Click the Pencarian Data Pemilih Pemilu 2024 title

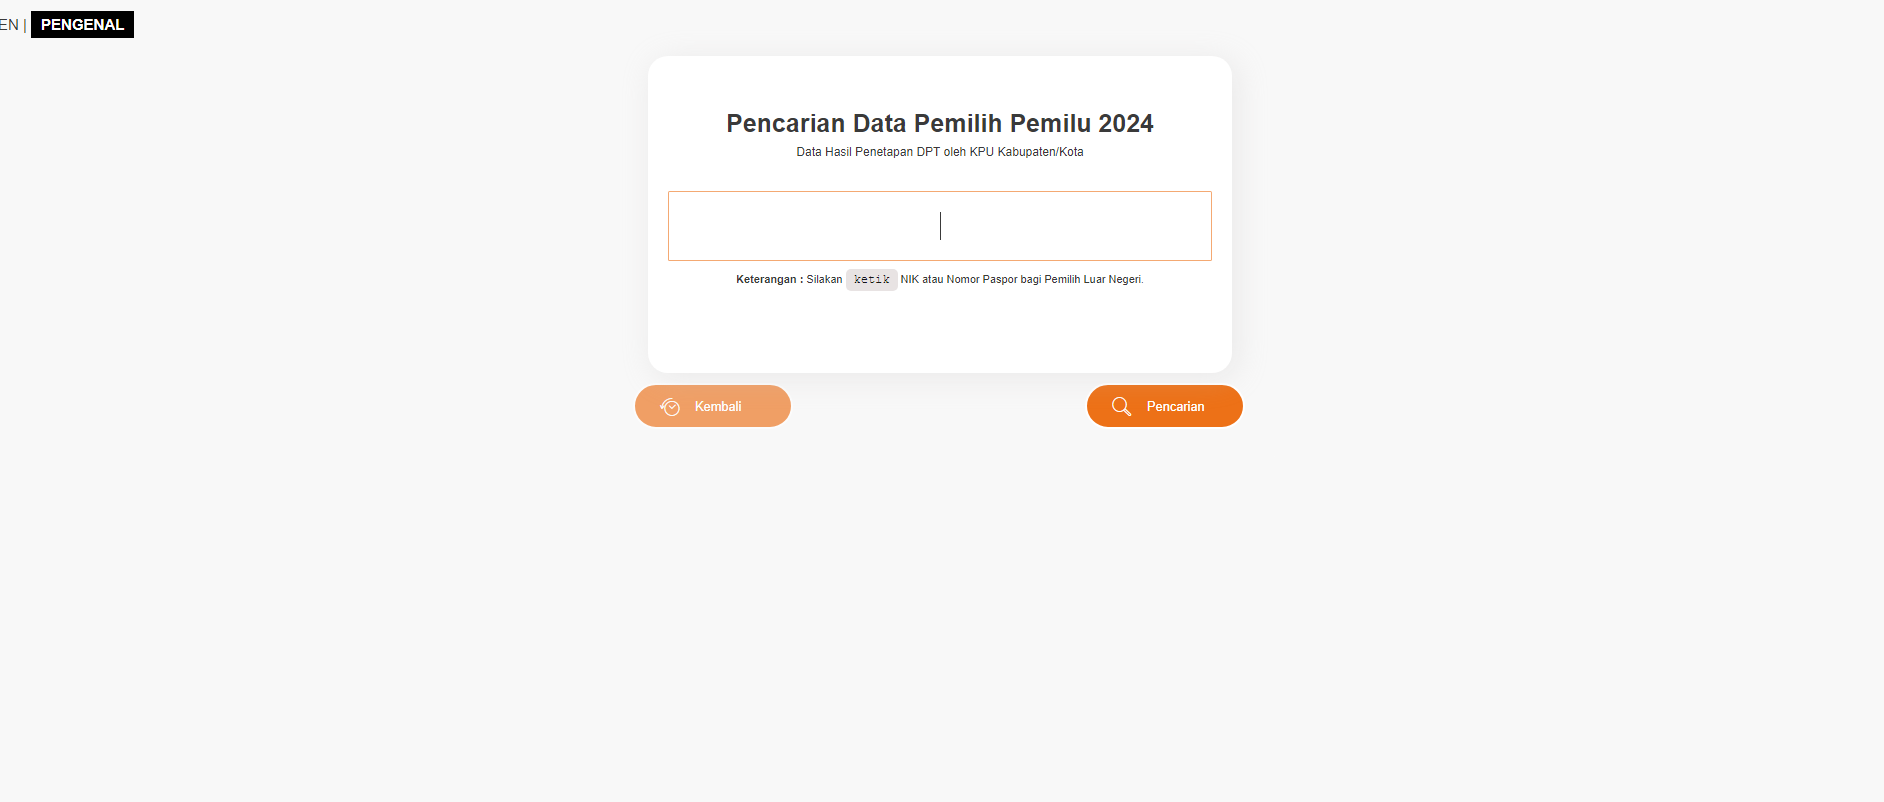click(939, 123)
